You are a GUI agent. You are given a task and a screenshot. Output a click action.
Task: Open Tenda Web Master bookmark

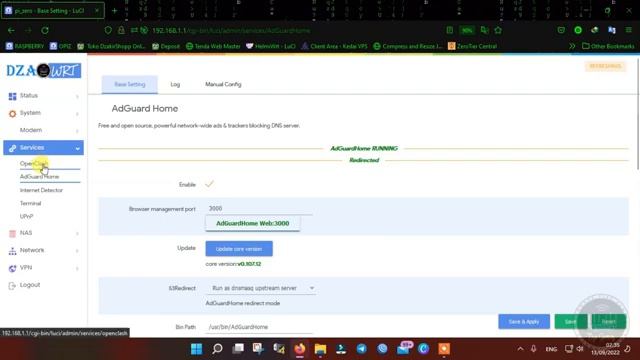213,46
